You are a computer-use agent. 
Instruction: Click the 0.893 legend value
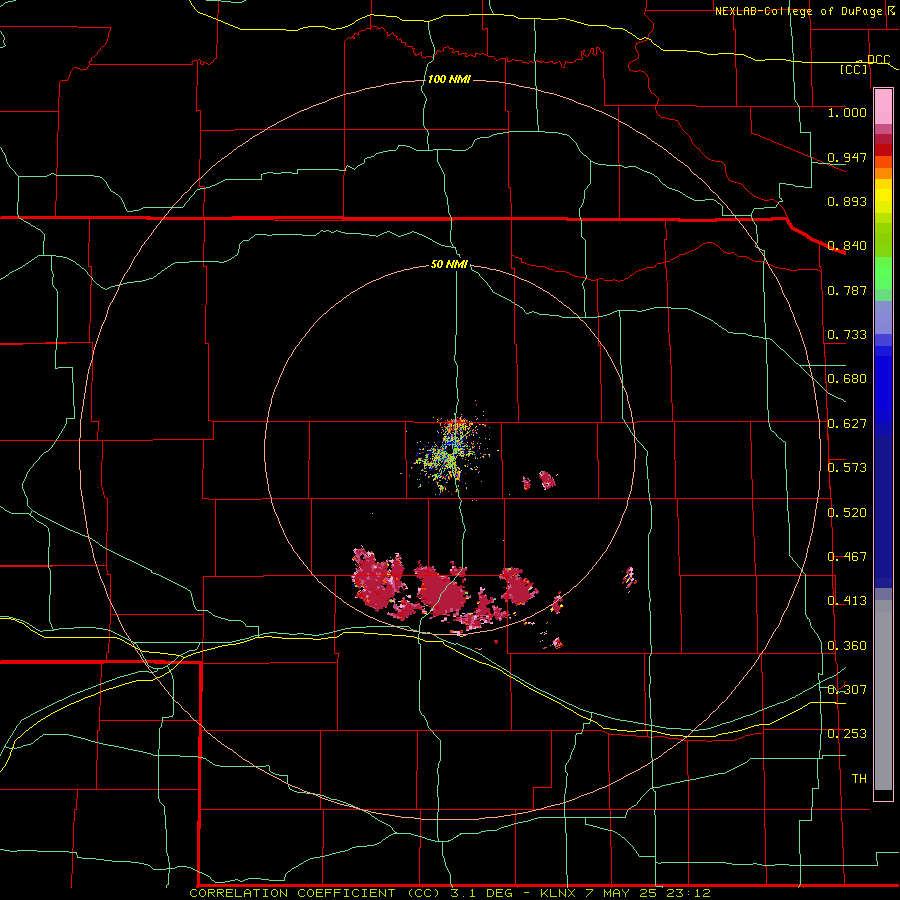point(847,201)
